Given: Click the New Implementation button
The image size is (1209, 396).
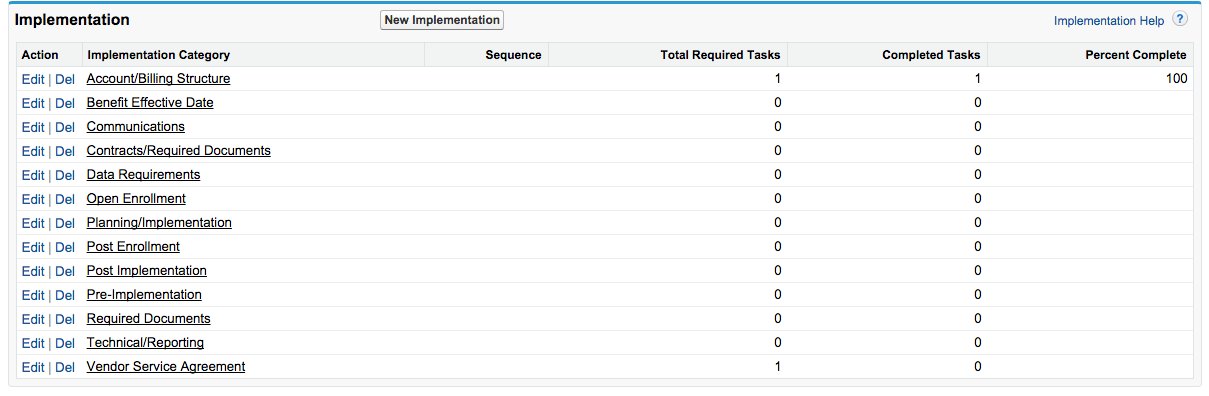Looking at the screenshot, I should [442, 20].
